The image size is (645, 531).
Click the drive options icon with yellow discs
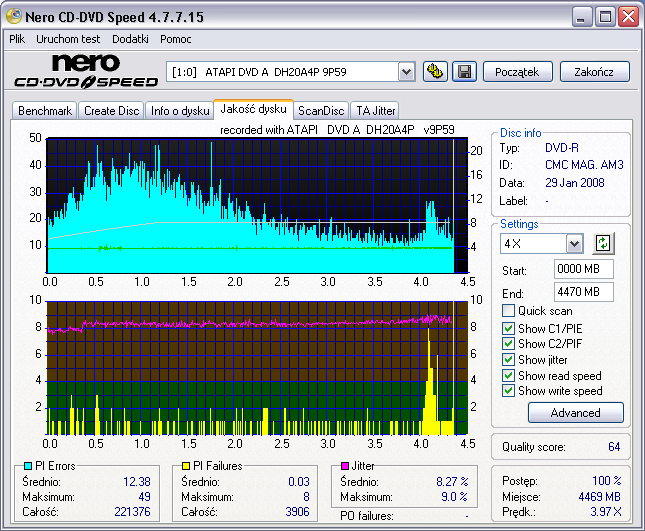(x=435, y=72)
